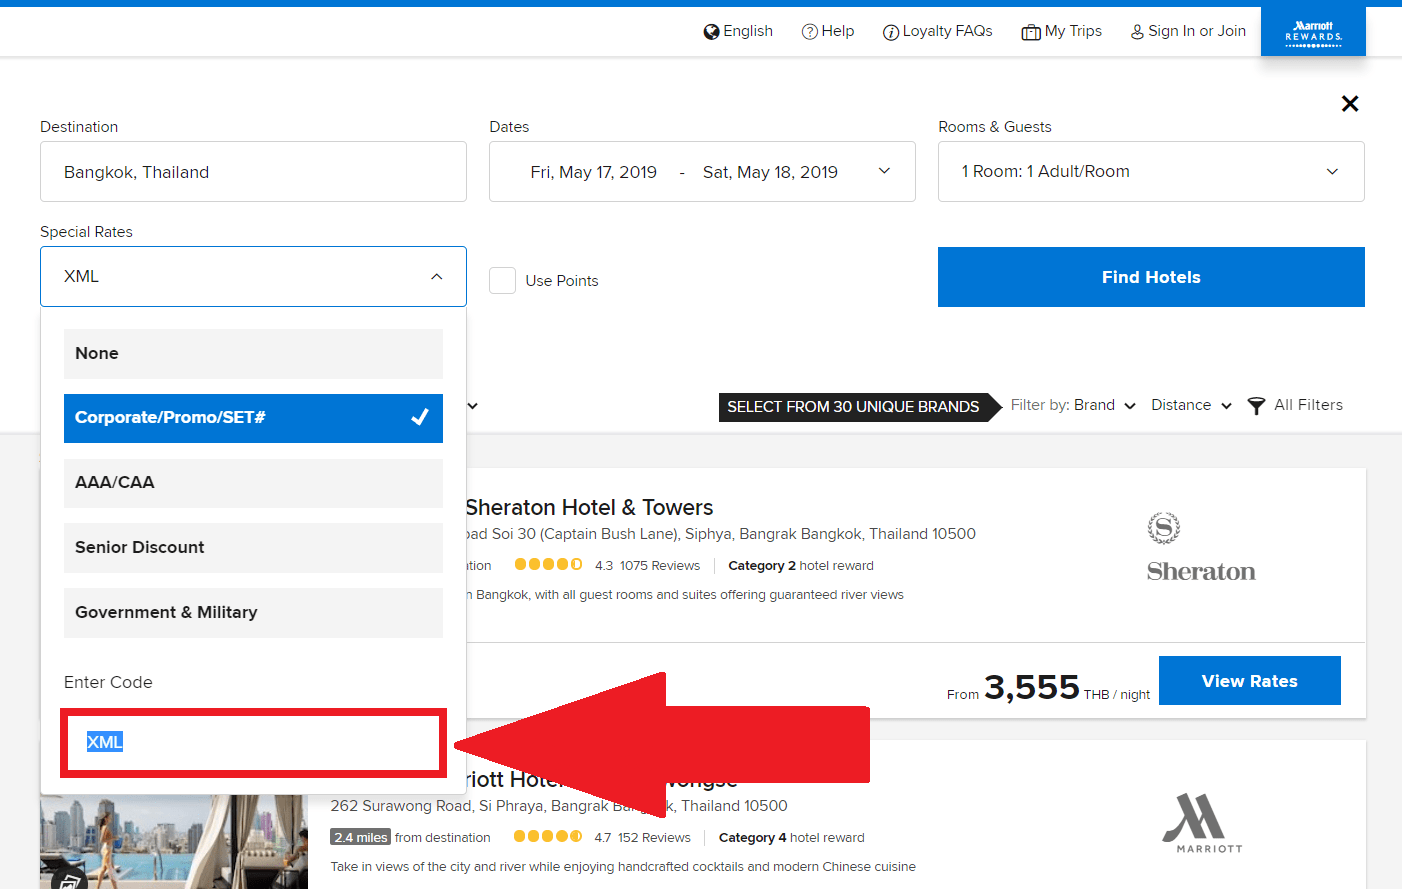Click the Marriott 4.7 star rating

(x=548, y=837)
